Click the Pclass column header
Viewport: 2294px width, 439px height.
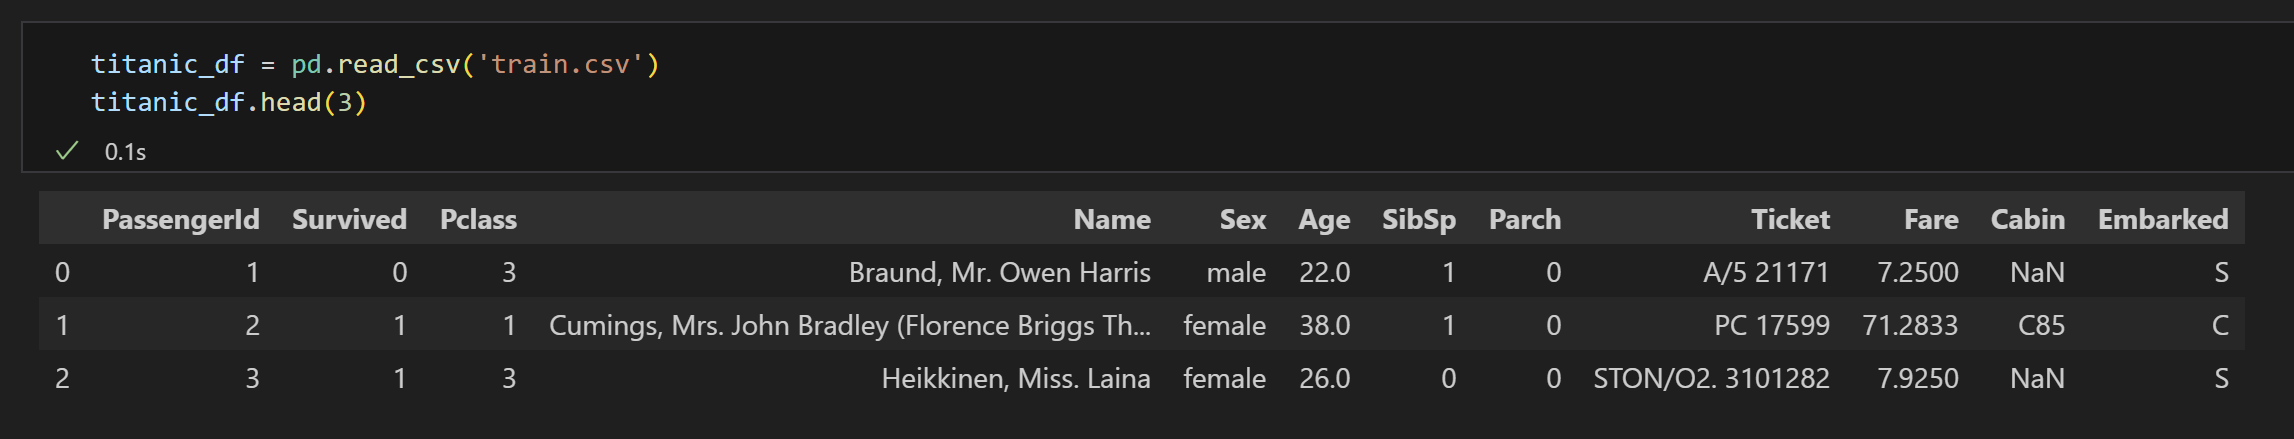tap(478, 219)
